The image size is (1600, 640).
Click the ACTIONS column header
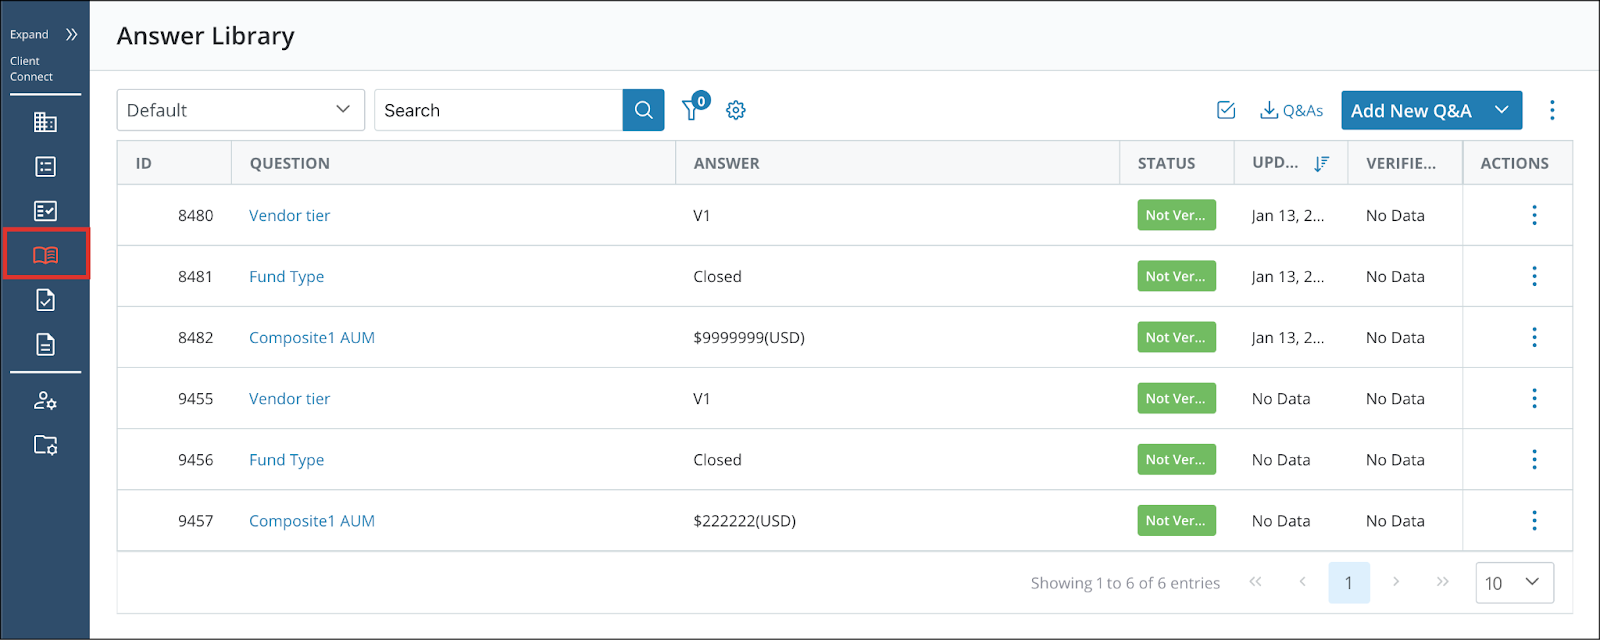(x=1515, y=163)
